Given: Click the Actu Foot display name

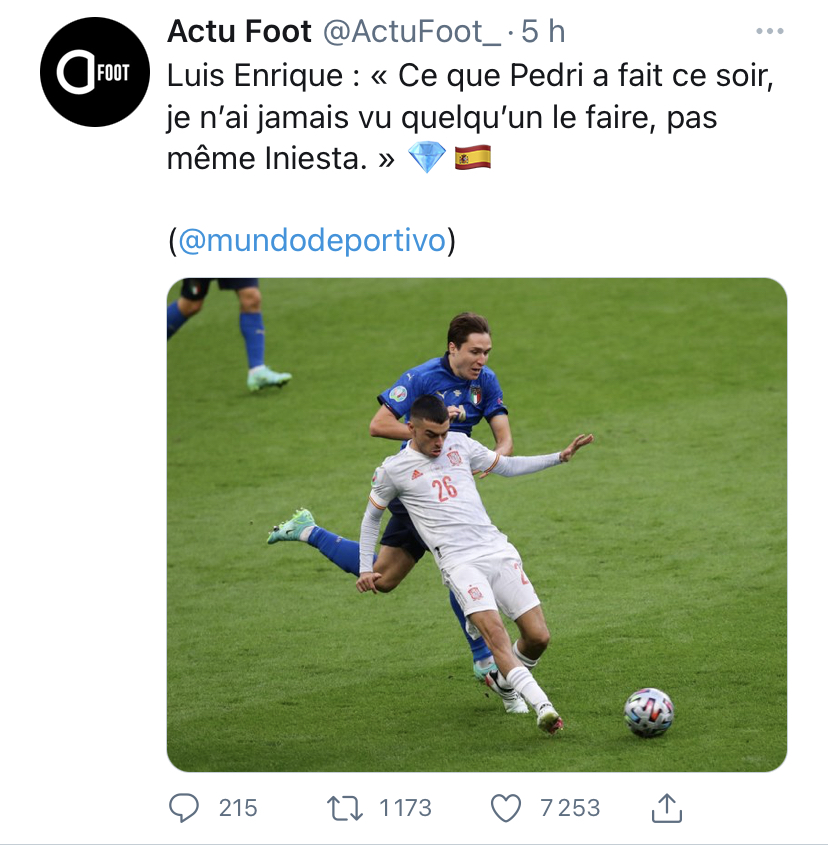Looking at the screenshot, I should 239,31.
